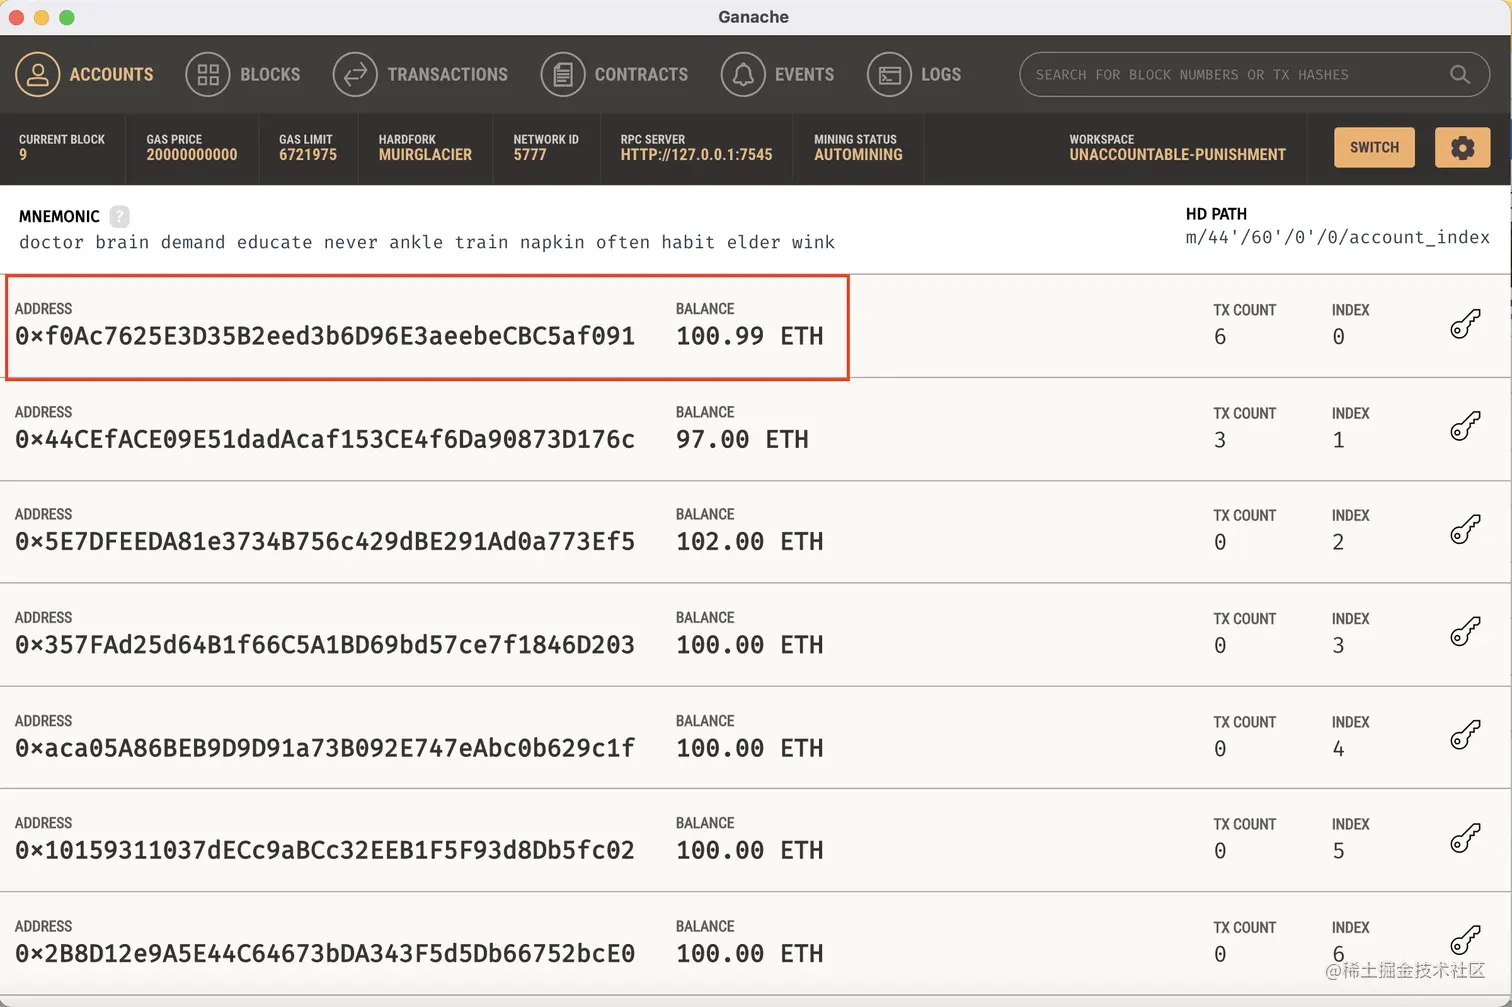Click the Transactions arrows icon
This screenshot has width=1512, height=1007.
(355, 75)
